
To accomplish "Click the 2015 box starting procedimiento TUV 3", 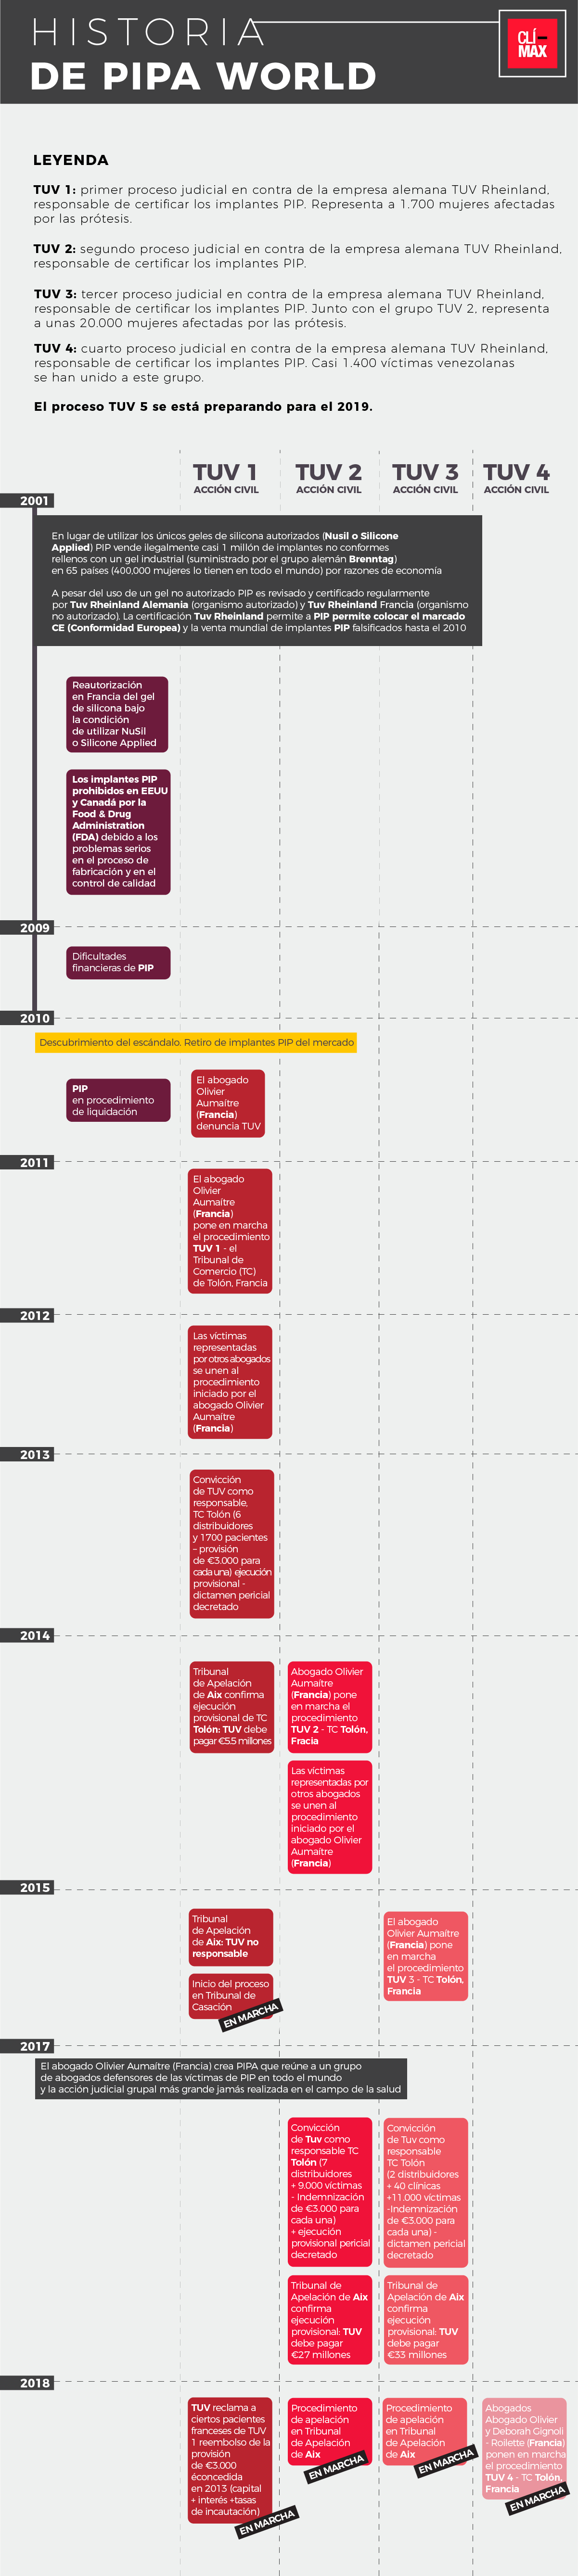I will click(425, 1956).
